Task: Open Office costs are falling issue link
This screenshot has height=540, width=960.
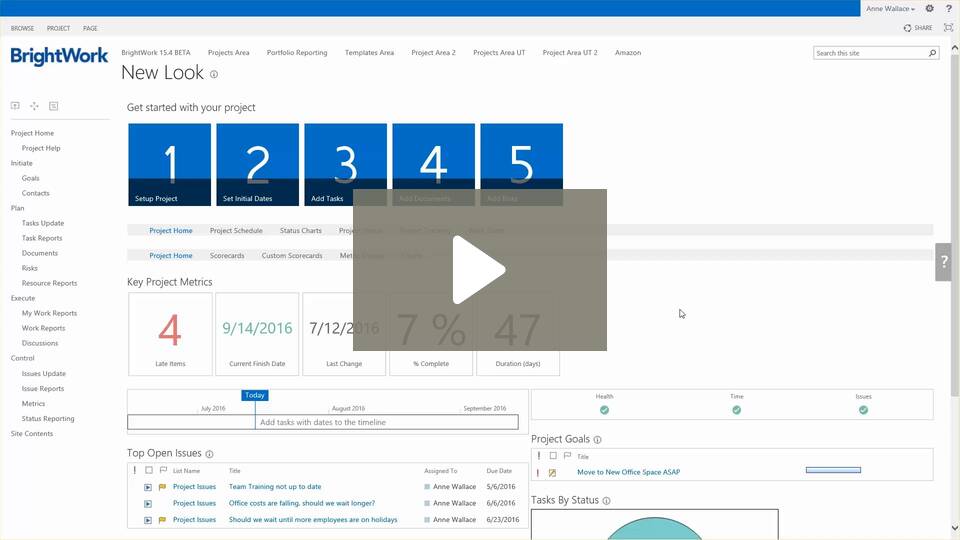Action: coord(302,503)
